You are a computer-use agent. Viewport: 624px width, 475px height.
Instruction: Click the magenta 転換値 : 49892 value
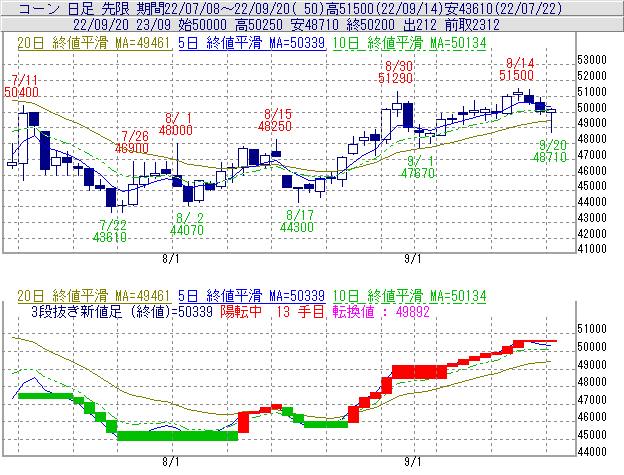[381, 311]
